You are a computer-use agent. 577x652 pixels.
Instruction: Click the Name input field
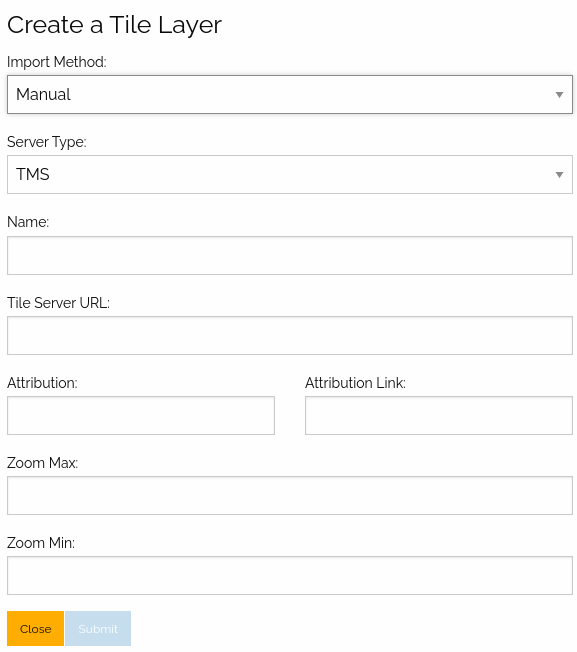290,255
